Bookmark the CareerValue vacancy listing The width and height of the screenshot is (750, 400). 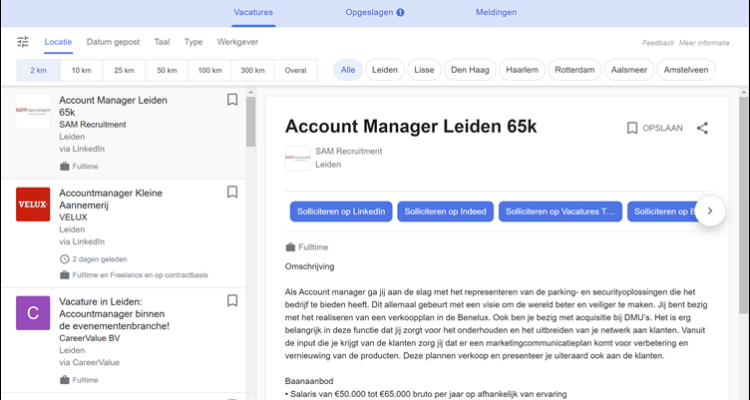pos(232,300)
